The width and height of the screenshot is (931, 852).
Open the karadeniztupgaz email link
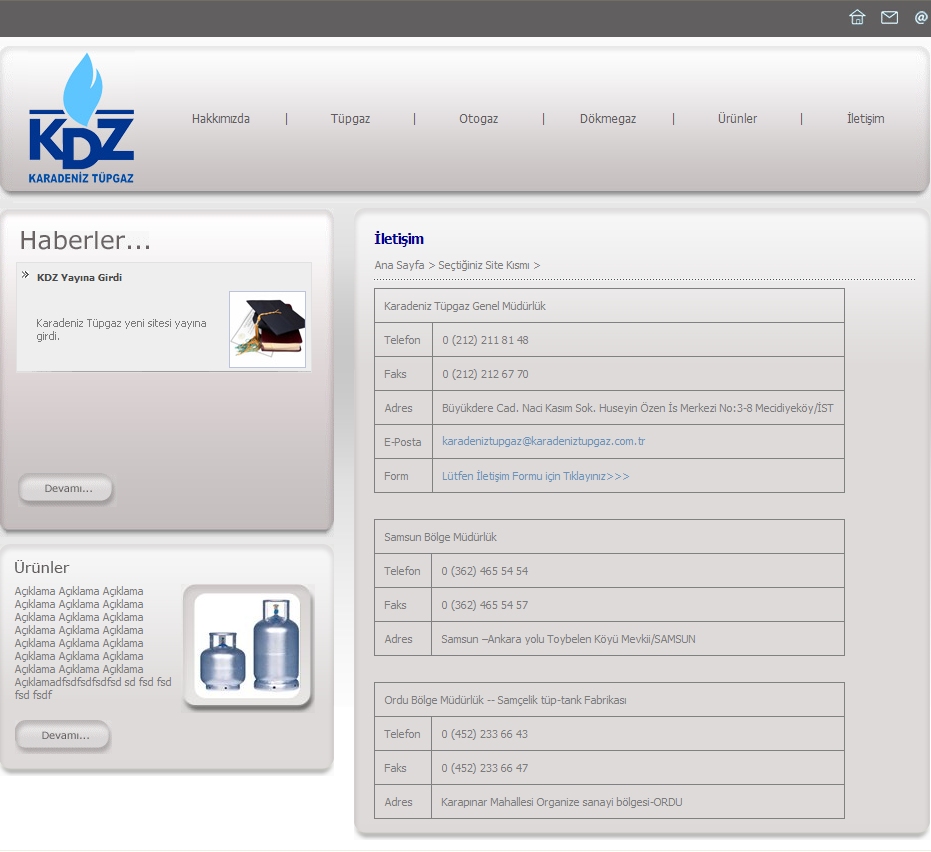pos(543,441)
